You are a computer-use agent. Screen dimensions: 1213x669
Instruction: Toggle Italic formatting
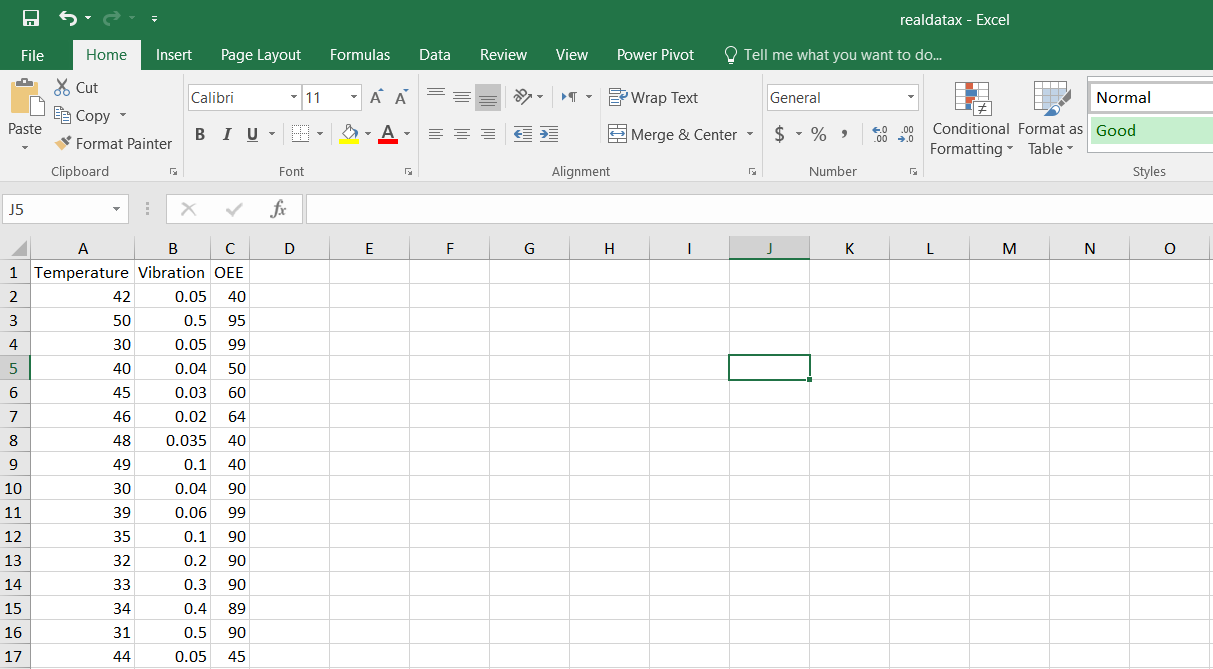226,134
